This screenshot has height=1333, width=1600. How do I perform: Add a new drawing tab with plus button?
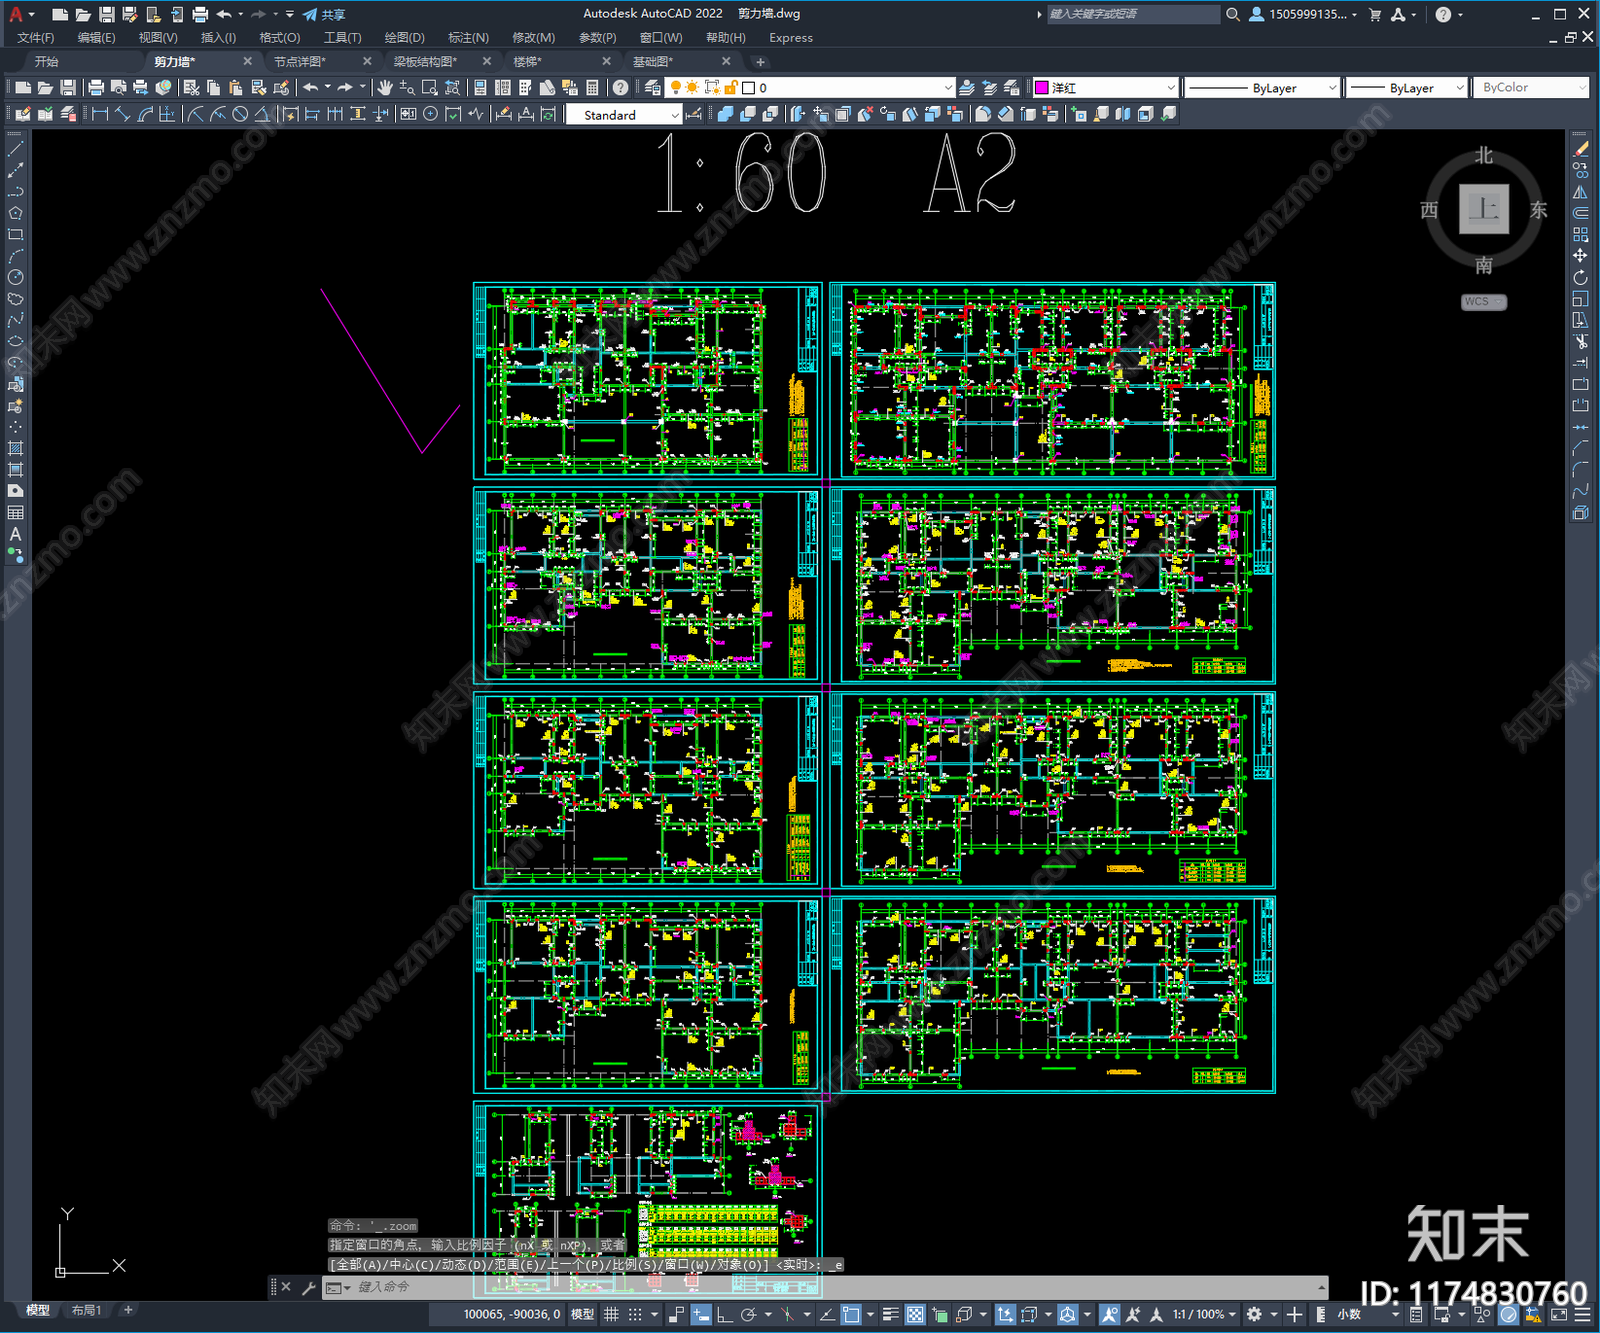(760, 62)
